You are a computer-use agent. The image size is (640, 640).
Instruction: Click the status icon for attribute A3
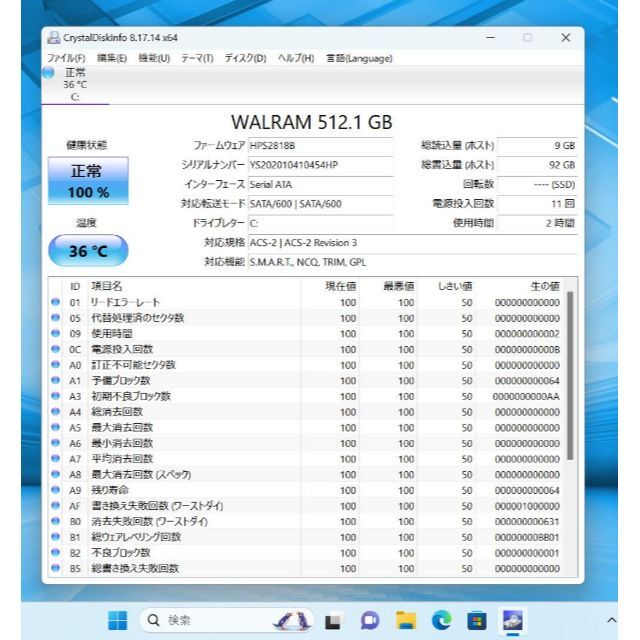[56, 396]
